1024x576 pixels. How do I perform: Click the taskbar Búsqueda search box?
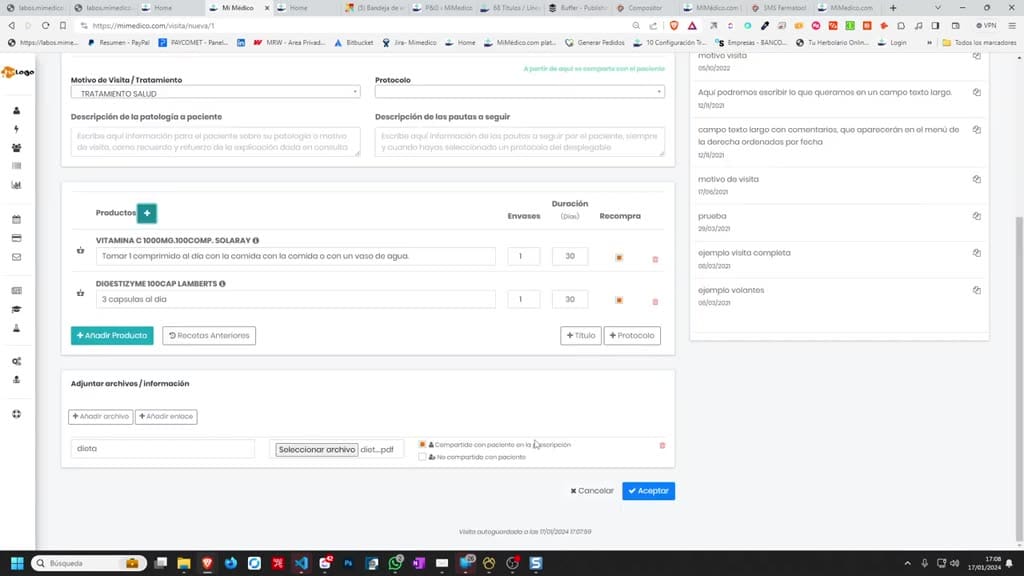88,563
